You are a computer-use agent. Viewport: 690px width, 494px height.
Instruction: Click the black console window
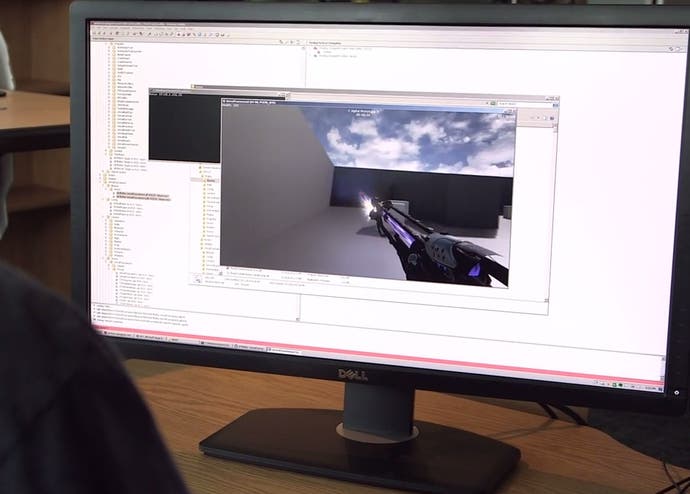point(184,128)
